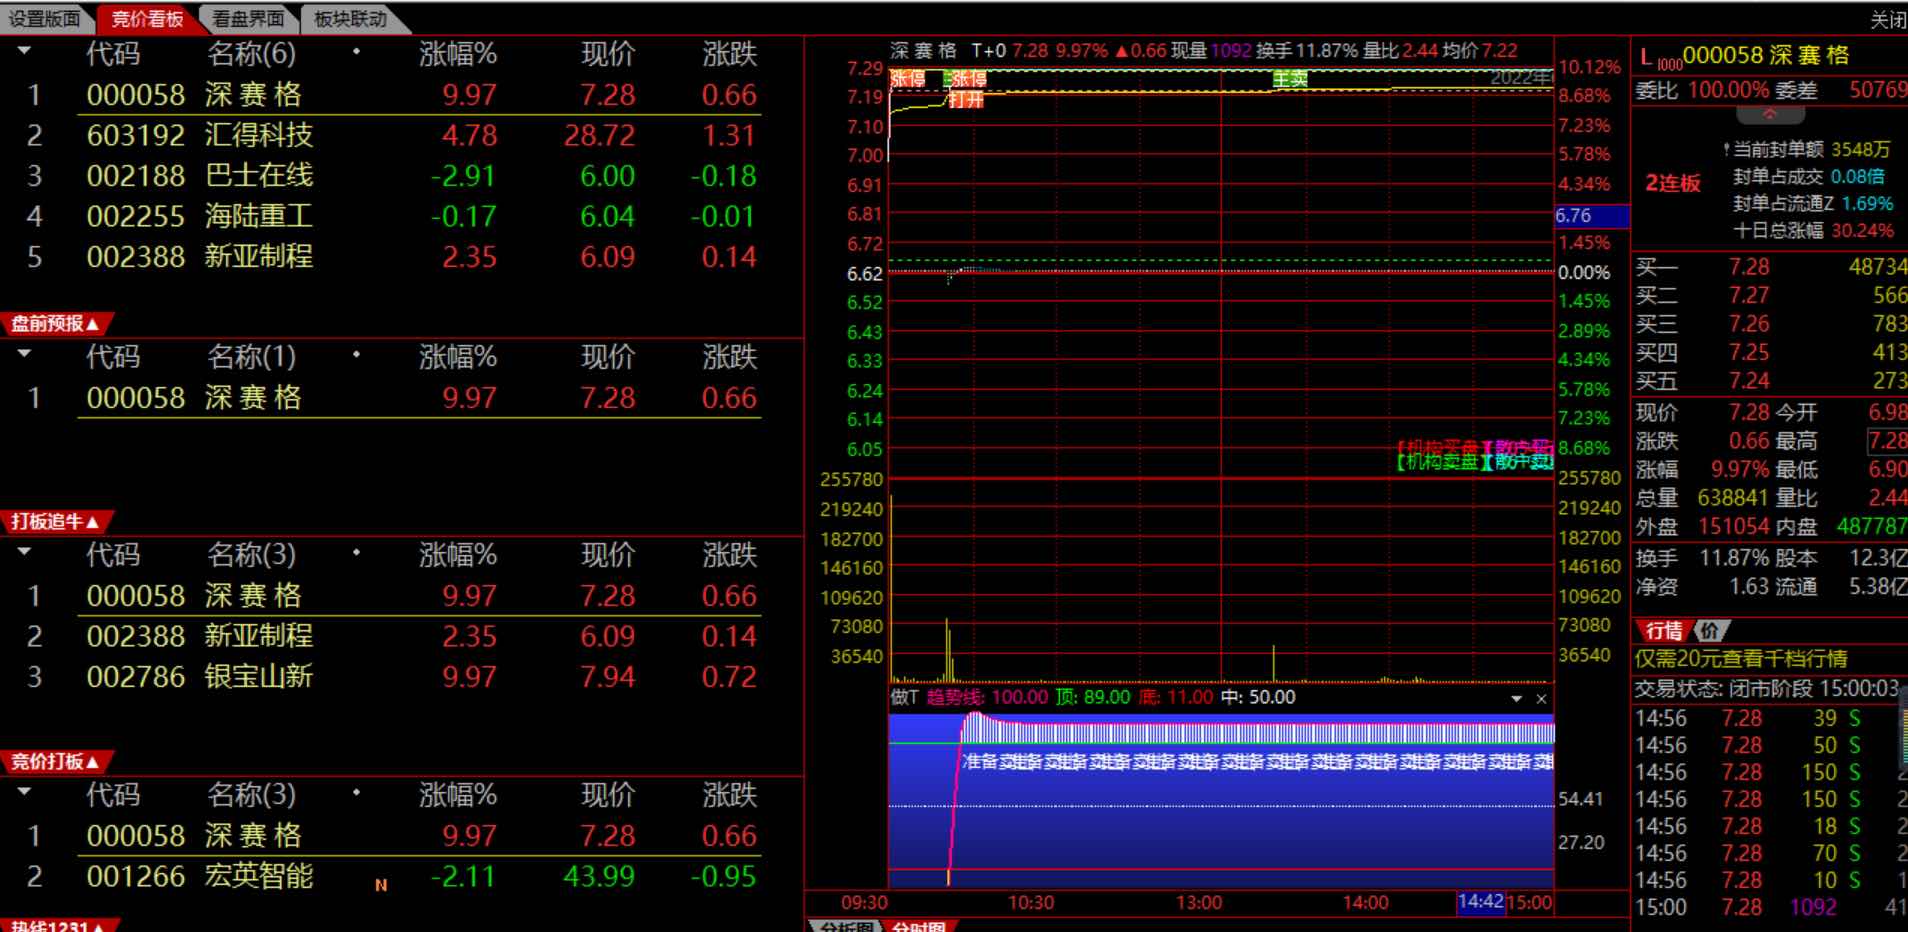Image resolution: width=1908 pixels, height=932 pixels.
Task: Open the 做T indicator dropdown arrow
Action: pyautogui.click(x=1516, y=699)
